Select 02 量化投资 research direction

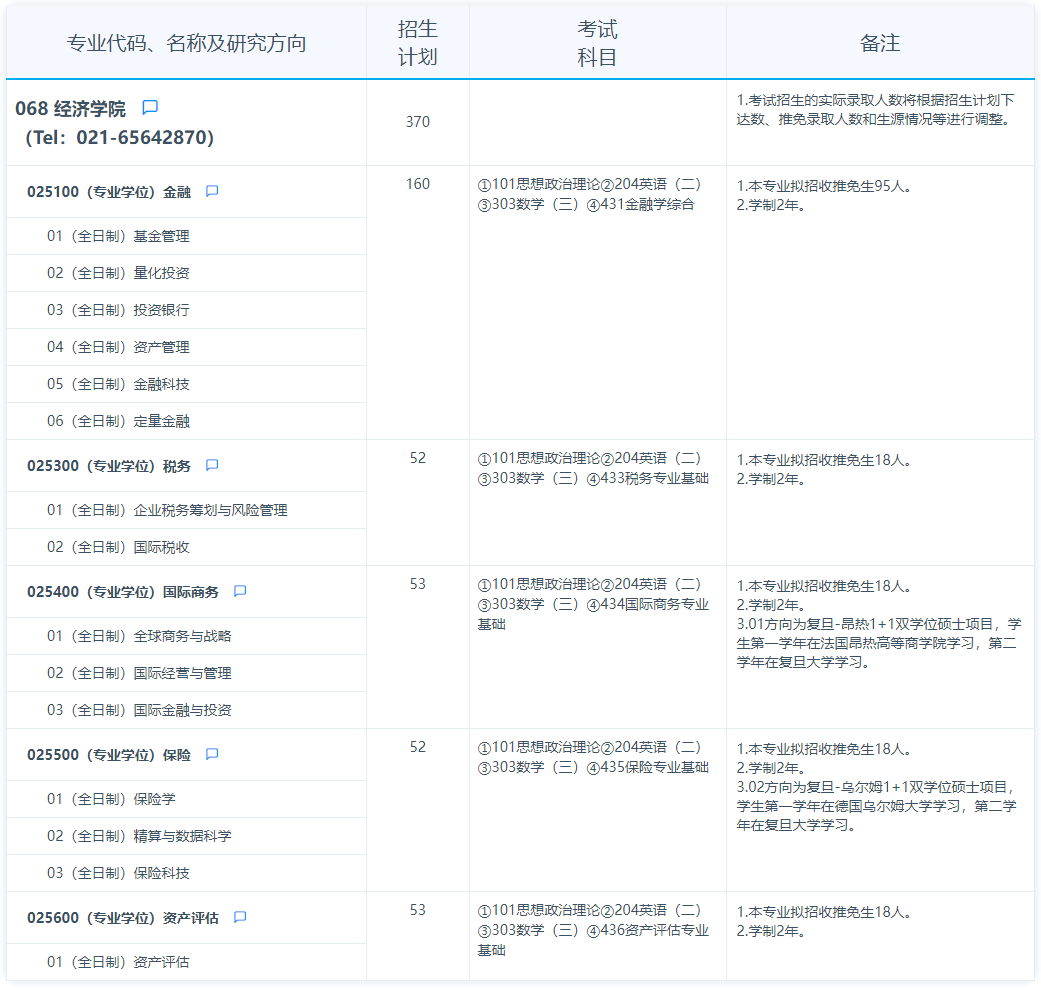pos(118,273)
